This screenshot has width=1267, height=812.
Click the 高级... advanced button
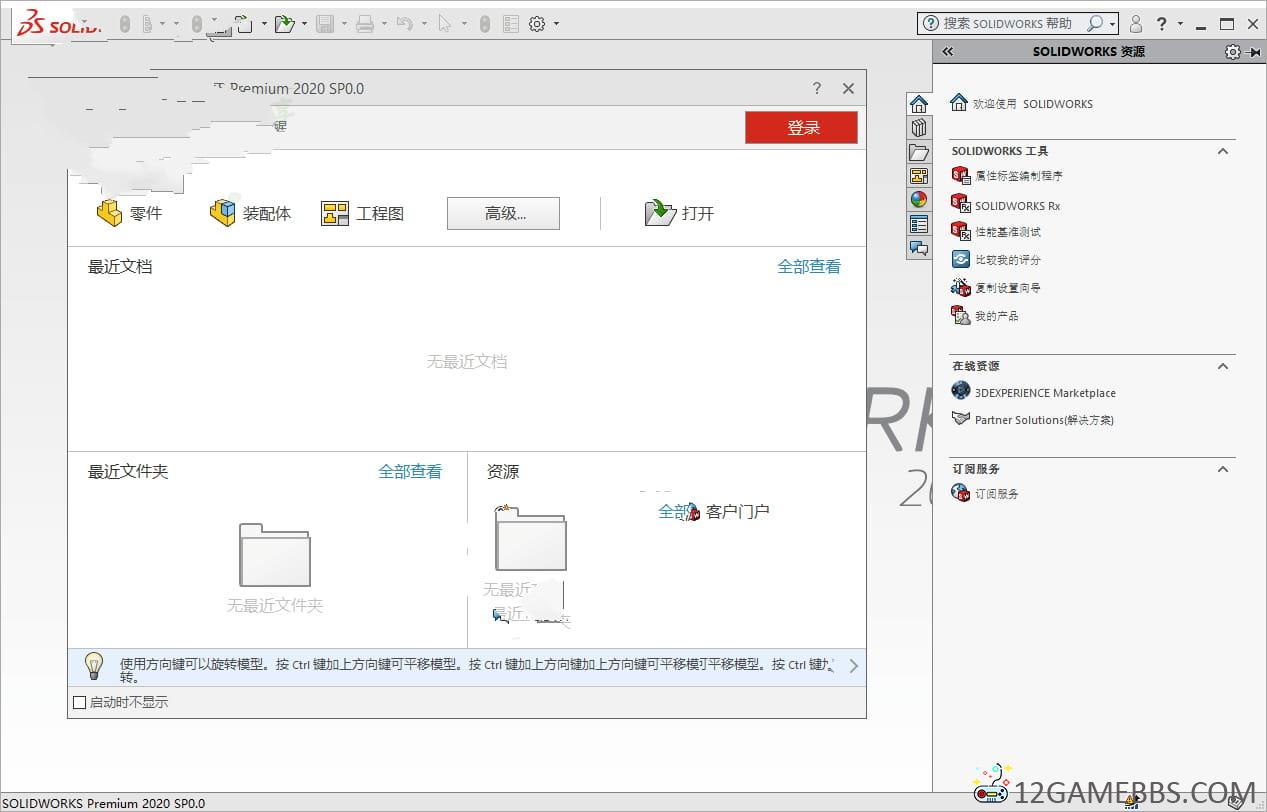pyautogui.click(x=503, y=213)
